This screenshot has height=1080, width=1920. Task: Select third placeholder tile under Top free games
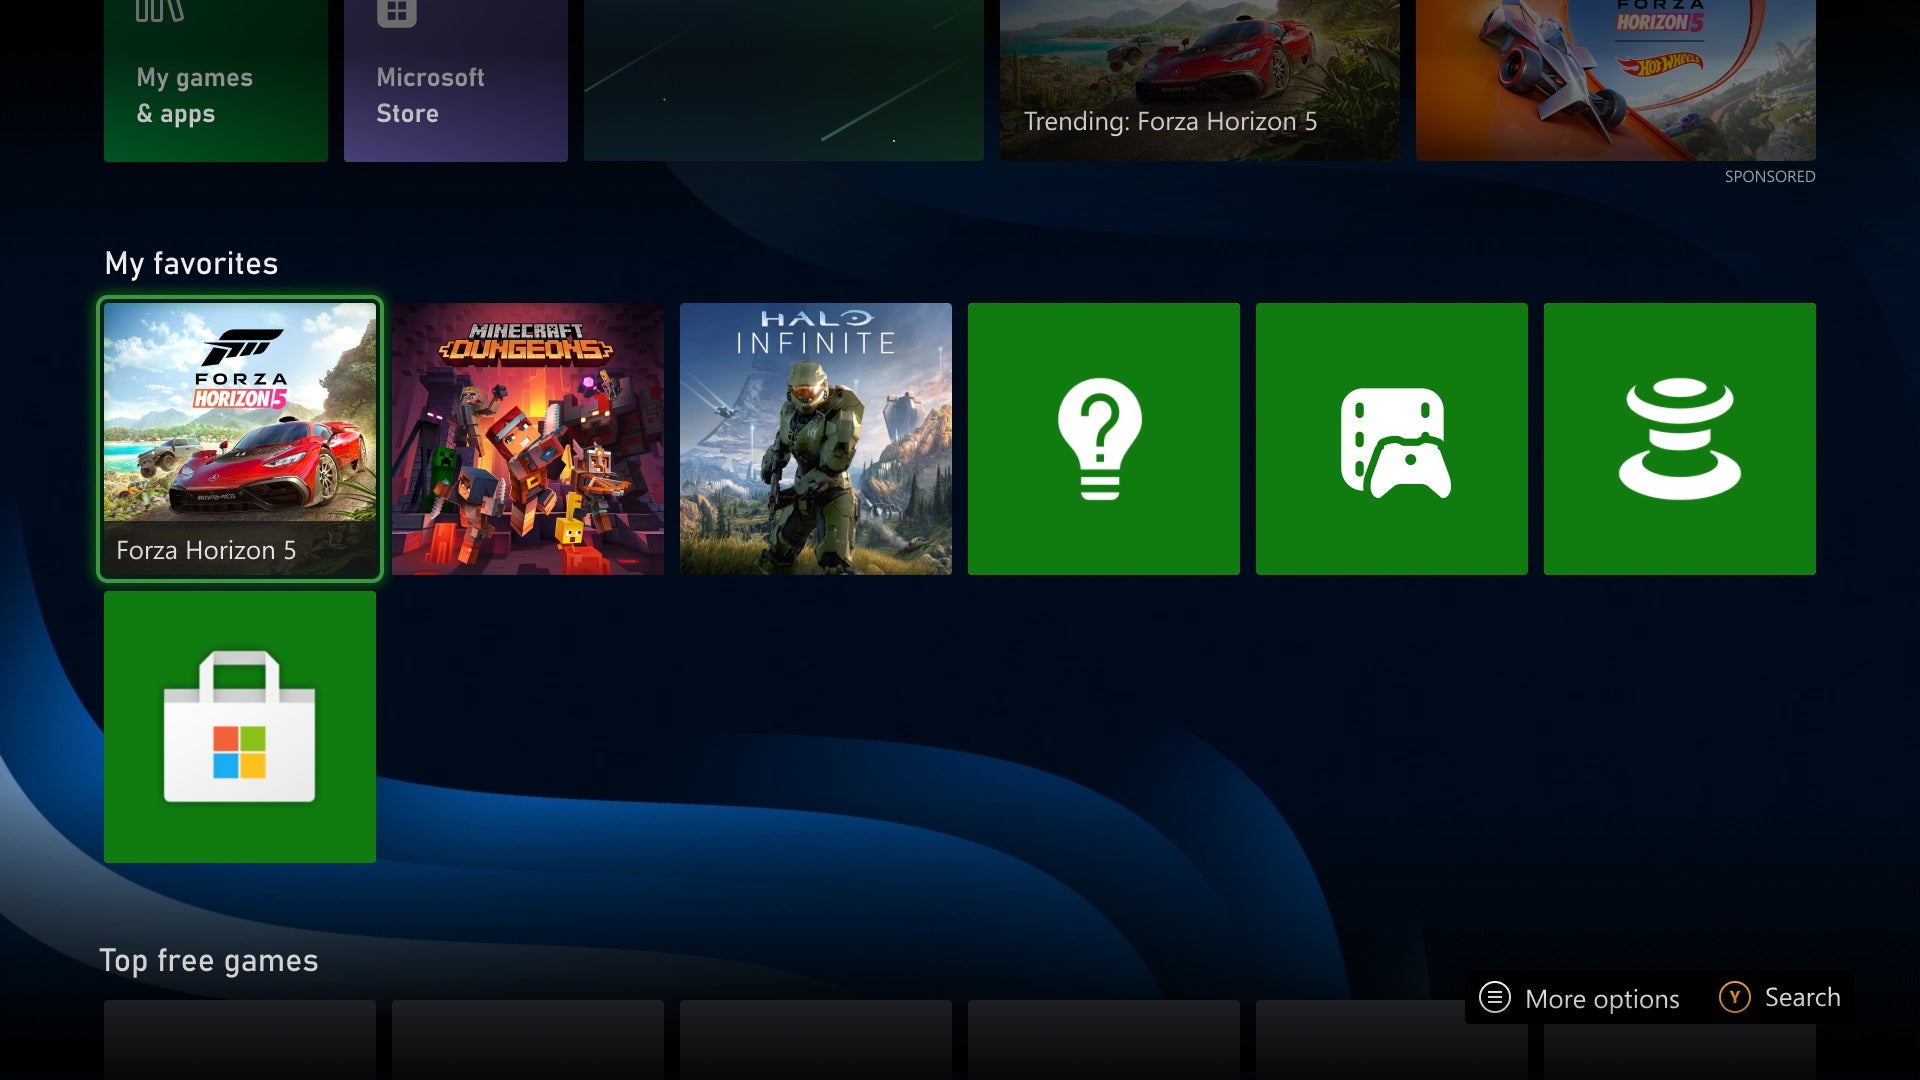(815, 1038)
